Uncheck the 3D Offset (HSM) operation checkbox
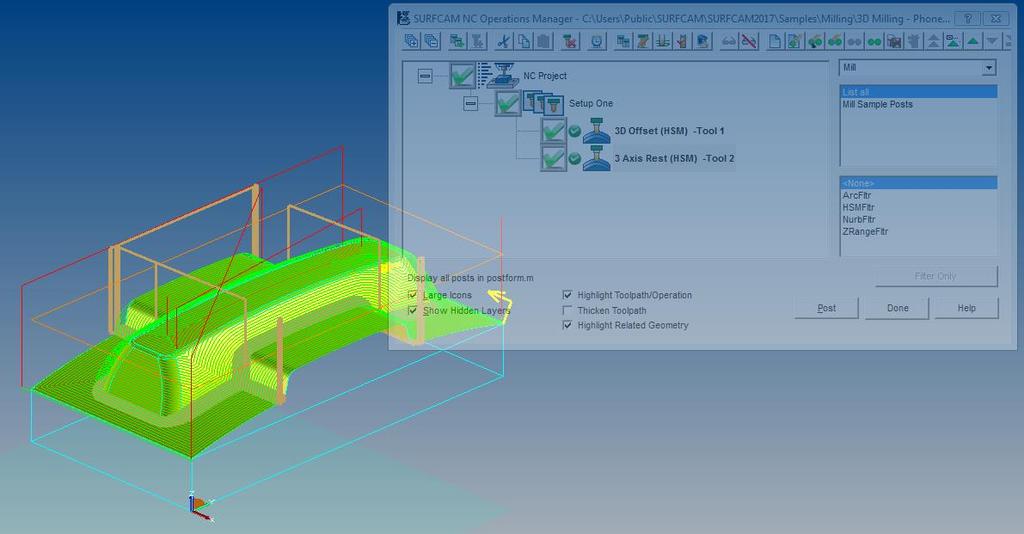This screenshot has width=1024, height=534. click(553, 131)
